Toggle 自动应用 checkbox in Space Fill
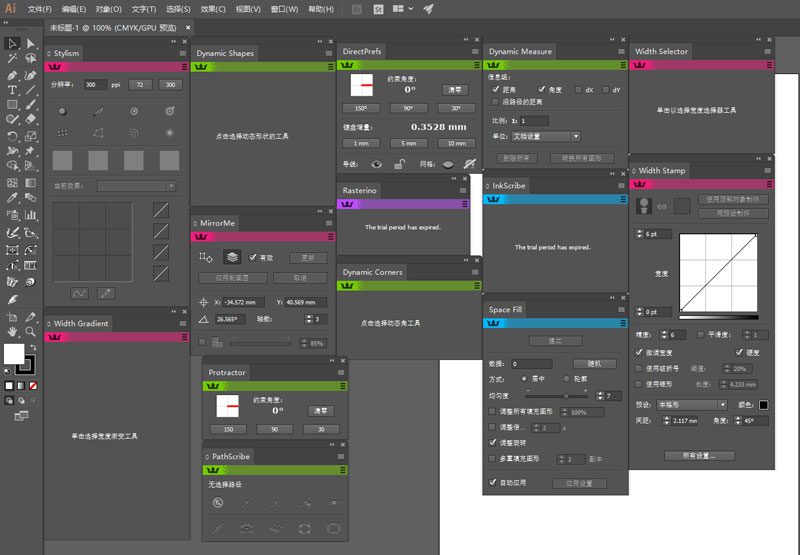This screenshot has height=555, width=800. click(492, 482)
